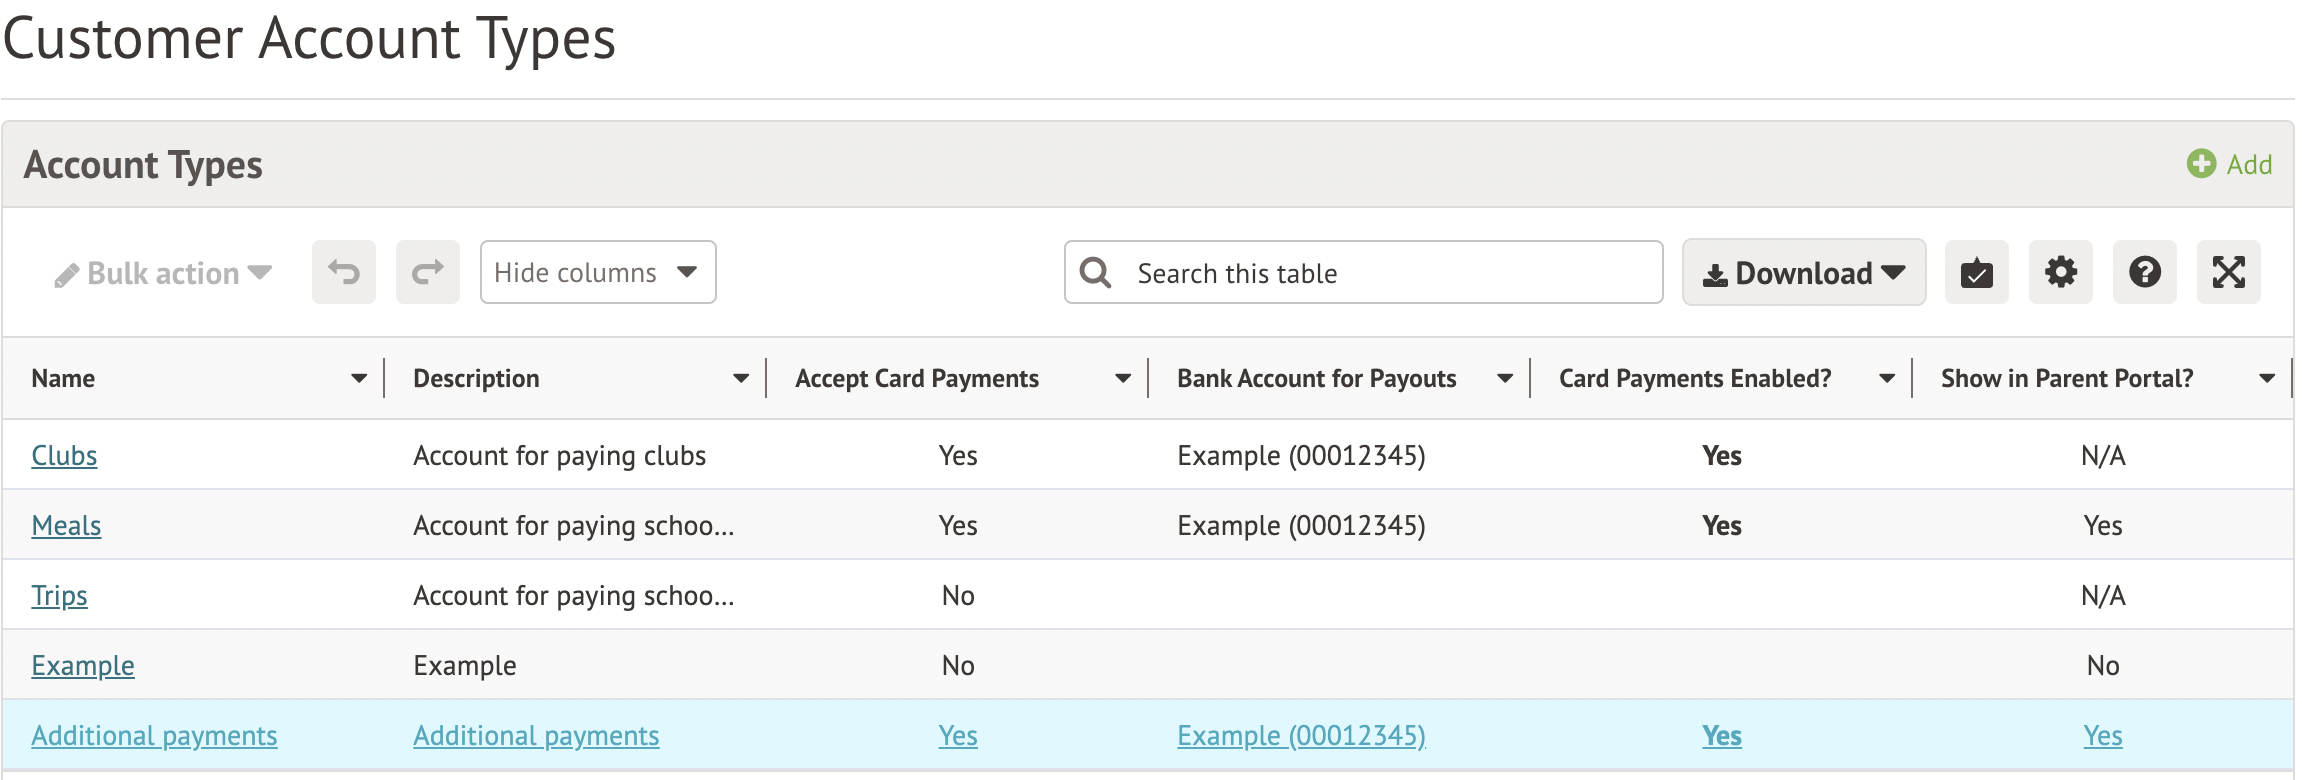
Task: Expand the Name column header arrow
Action: click(x=359, y=379)
